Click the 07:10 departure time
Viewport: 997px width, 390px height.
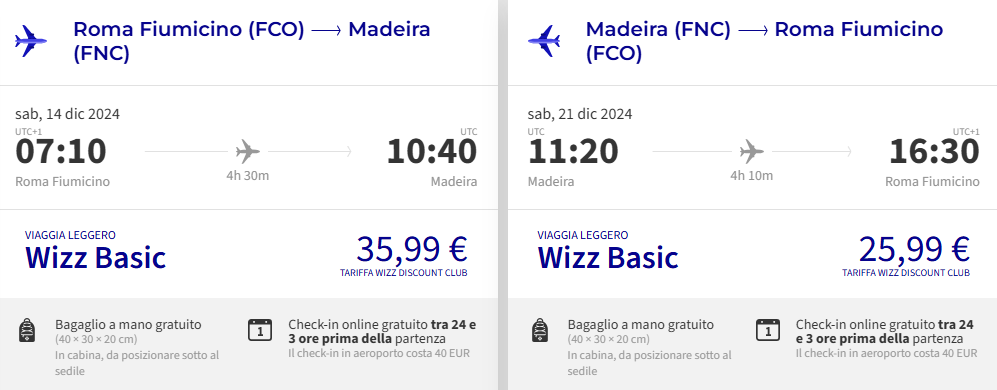[x=61, y=152]
